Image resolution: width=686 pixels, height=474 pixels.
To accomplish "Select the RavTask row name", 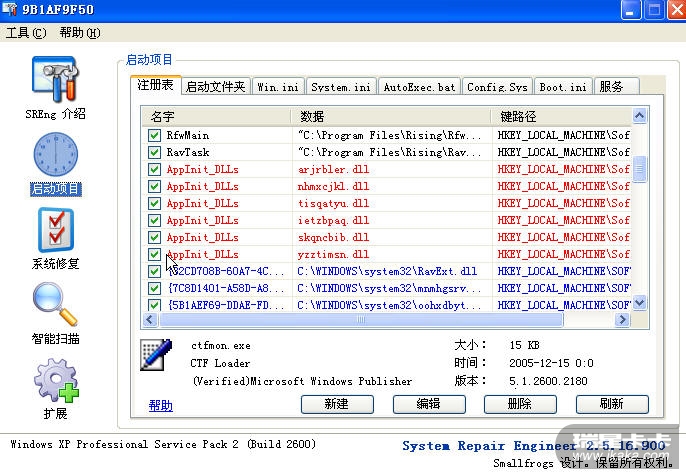I will (x=188, y=152).
